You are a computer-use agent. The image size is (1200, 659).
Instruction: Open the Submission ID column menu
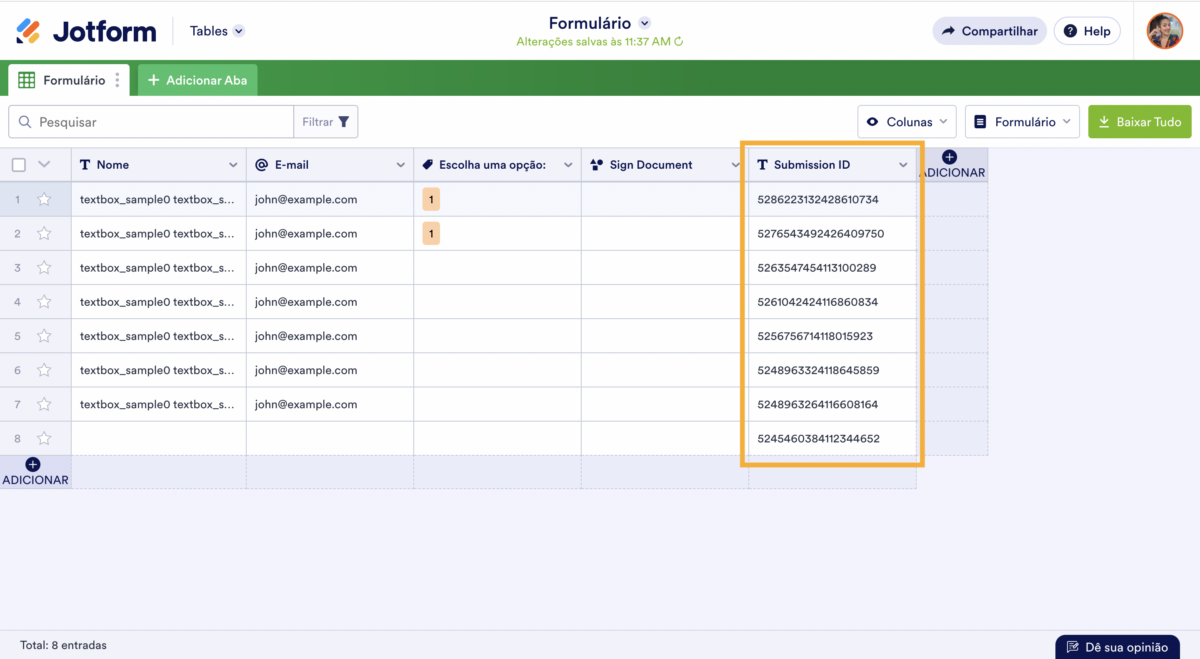pyautogui.click(x=903, y=165)
